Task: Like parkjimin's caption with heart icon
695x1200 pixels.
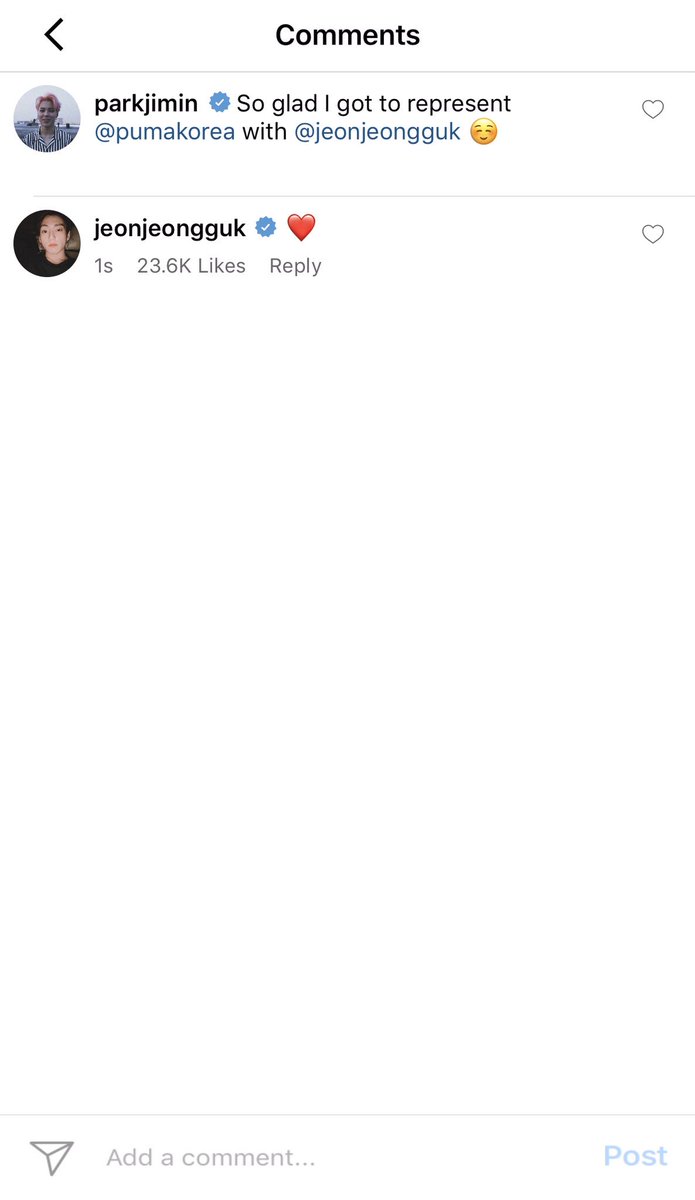Action: (x=653, y=109)
